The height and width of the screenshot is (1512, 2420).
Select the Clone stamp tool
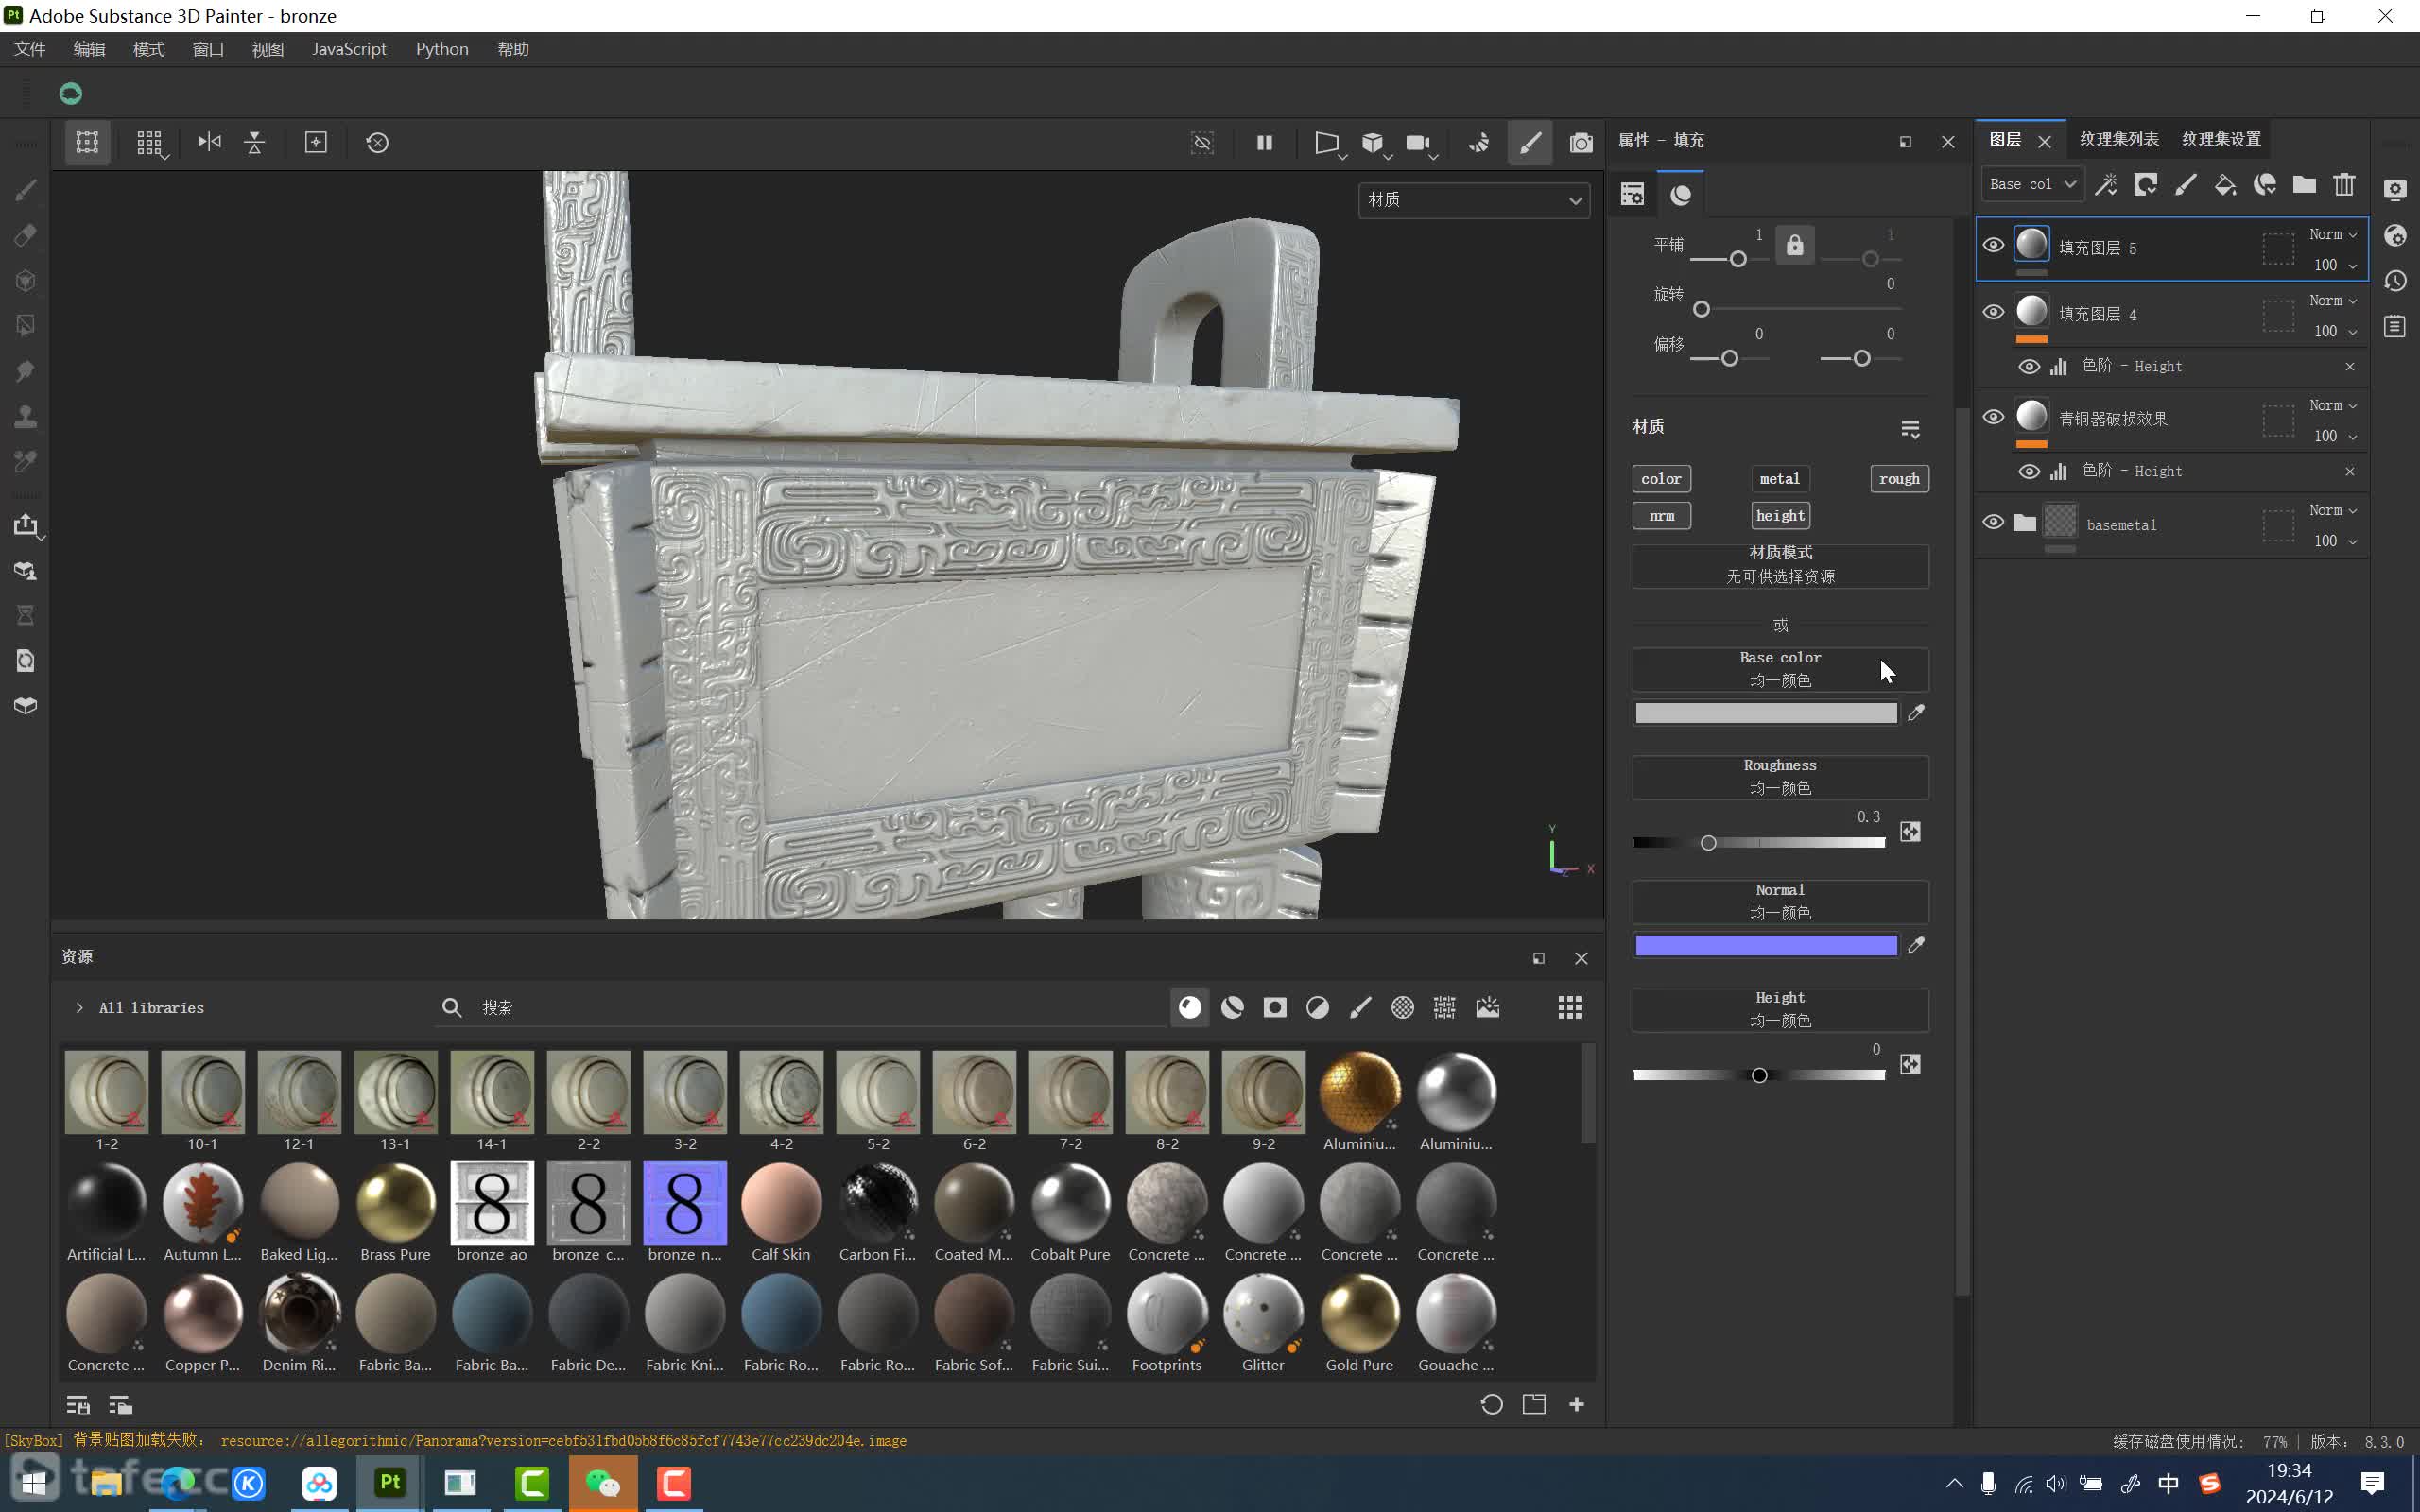(x=26, y=416)
